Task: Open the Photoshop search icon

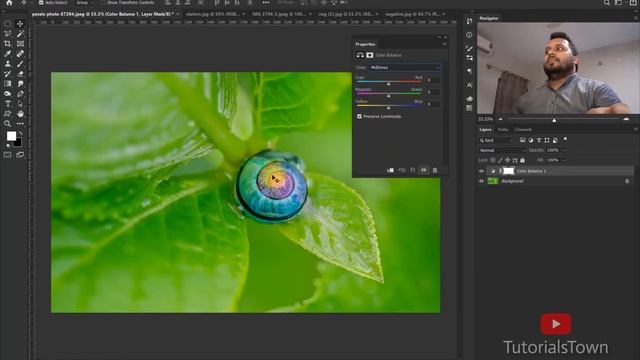Action: (x=607, y=3)
